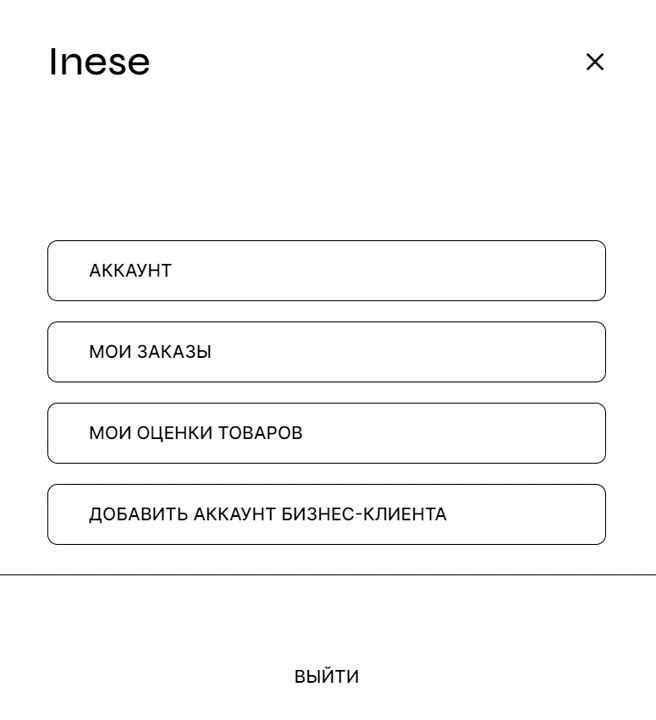Close the Inese account menu panel
Viewport: 656px width, 720px height.
coord(595,62)
